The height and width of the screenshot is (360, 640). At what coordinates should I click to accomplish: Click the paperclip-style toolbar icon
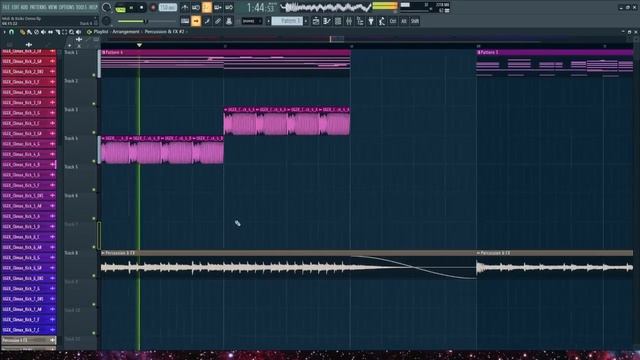click(x=218, y=21)
